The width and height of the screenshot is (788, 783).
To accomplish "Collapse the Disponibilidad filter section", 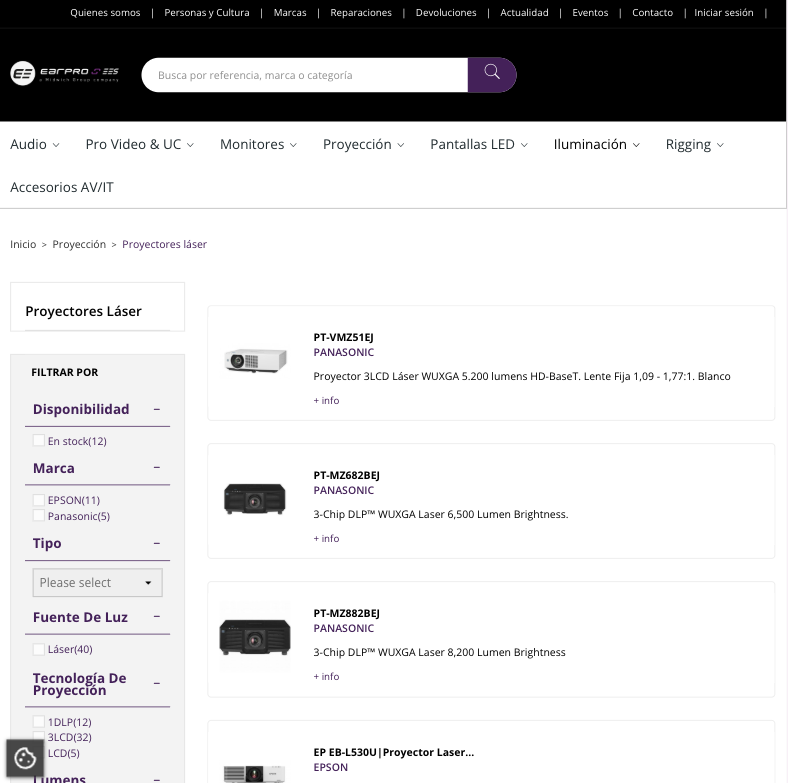I will pyautogui.click(x=157, y=410).
